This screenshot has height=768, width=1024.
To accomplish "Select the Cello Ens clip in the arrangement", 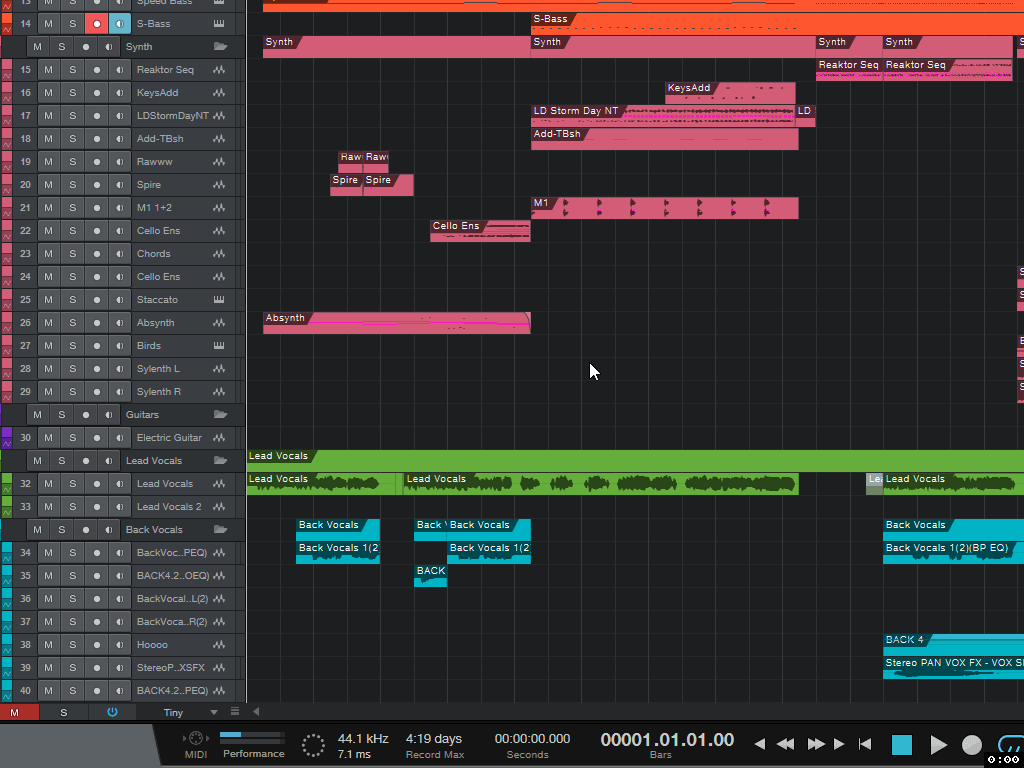I will 480,231.
